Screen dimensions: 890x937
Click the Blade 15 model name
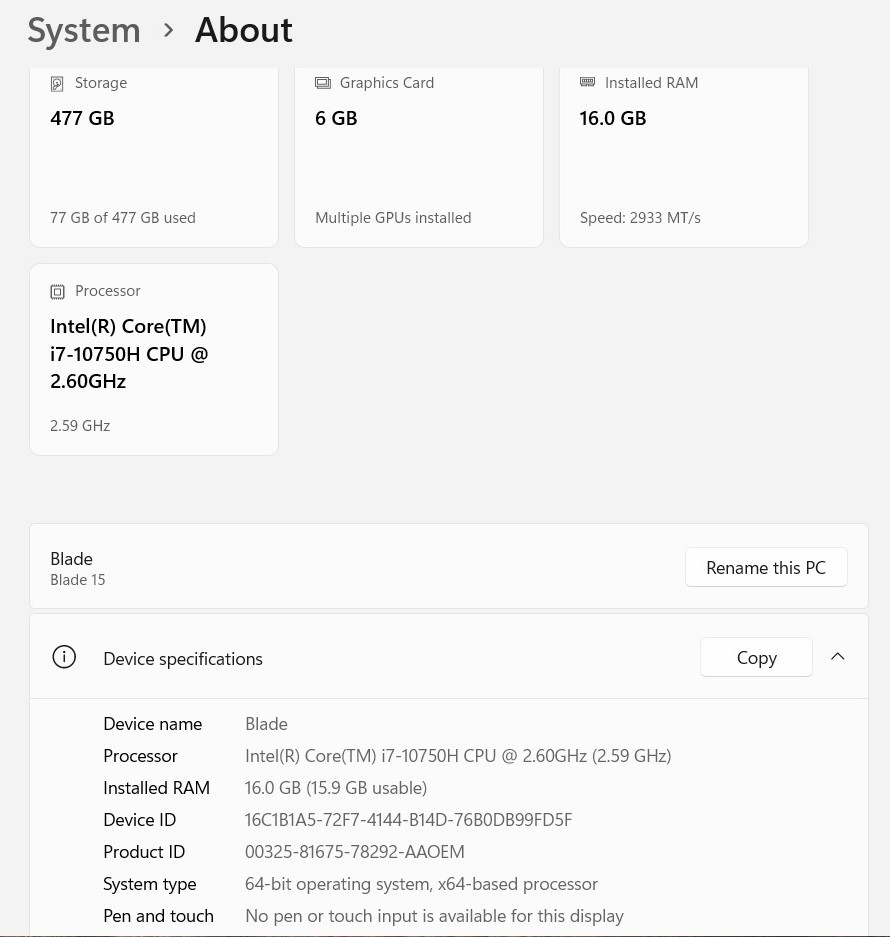(x=78, y=580)
